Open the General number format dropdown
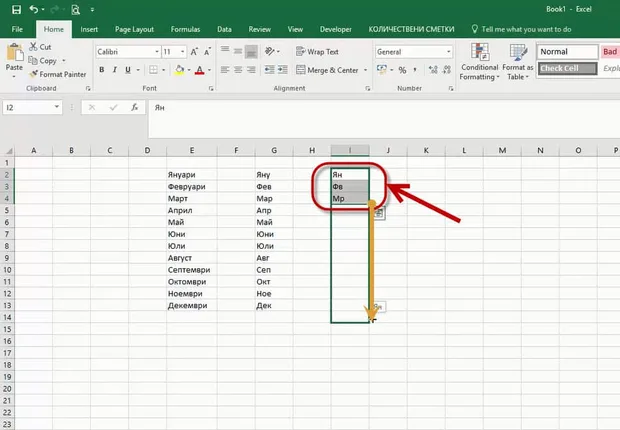Screen dimensions: 620x430 point(448,52)
